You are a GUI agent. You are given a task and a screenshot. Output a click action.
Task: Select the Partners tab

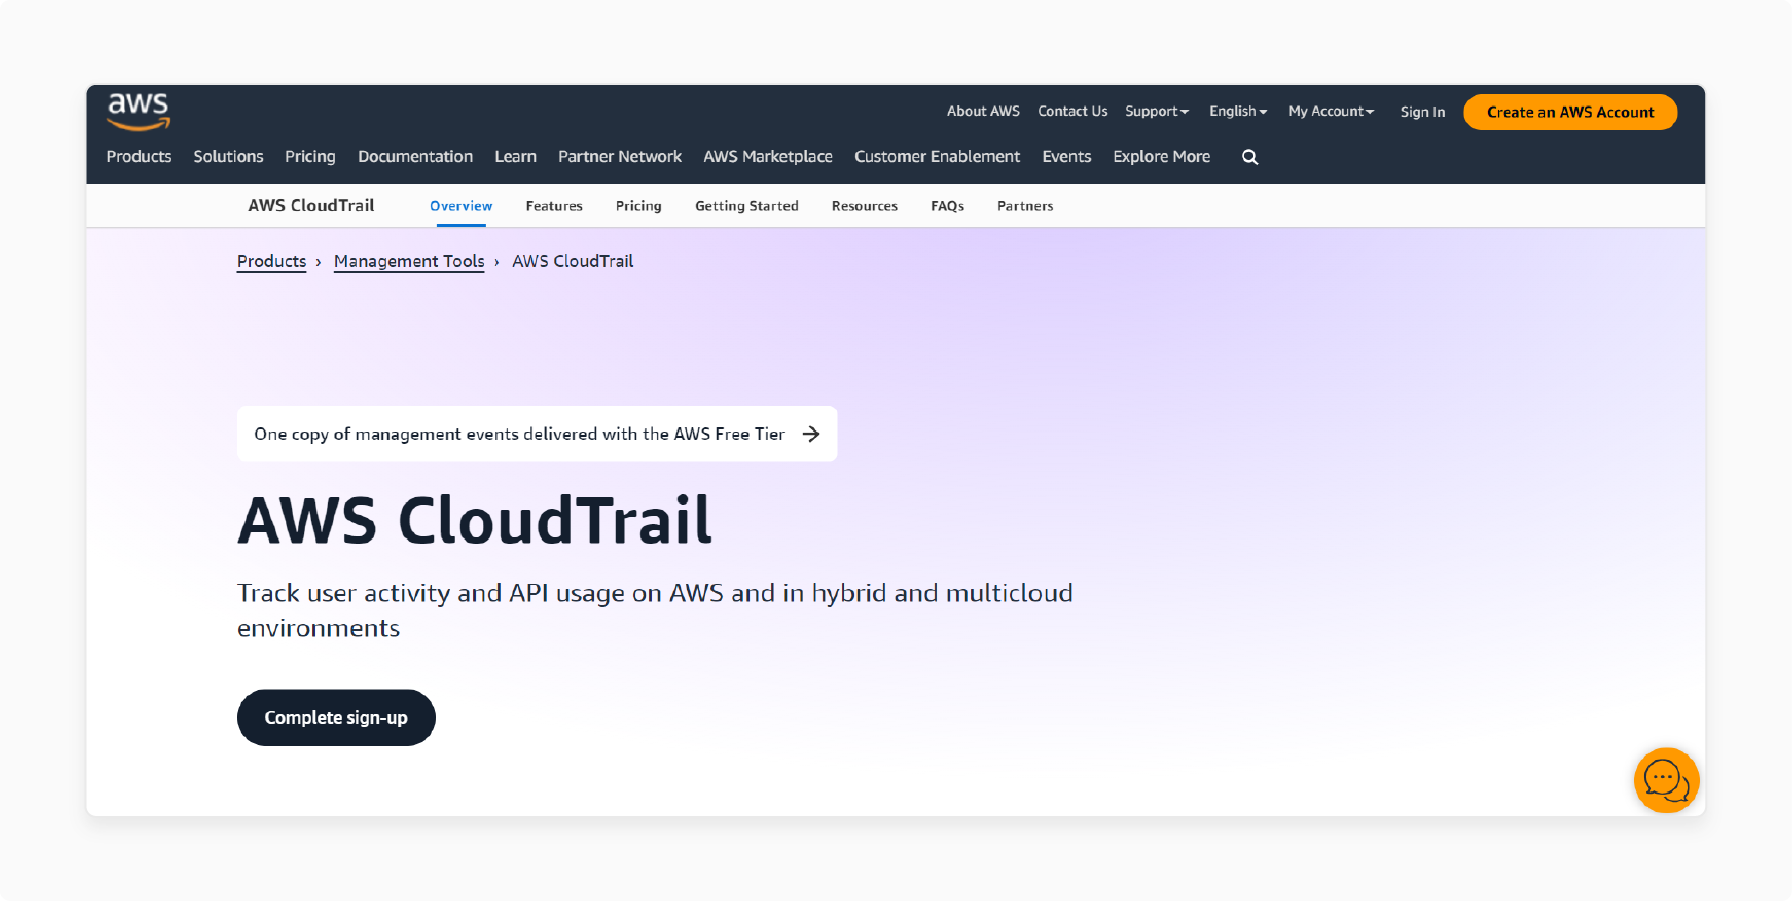coord(1025,206)
